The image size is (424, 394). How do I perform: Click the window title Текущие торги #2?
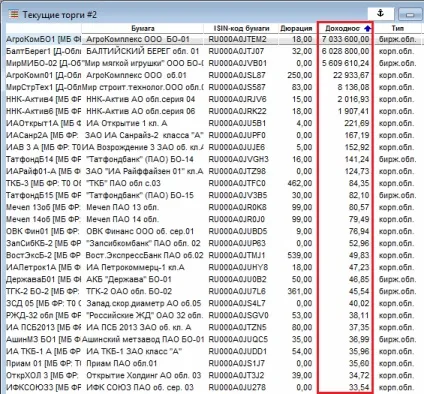click(x=60, y=15)
